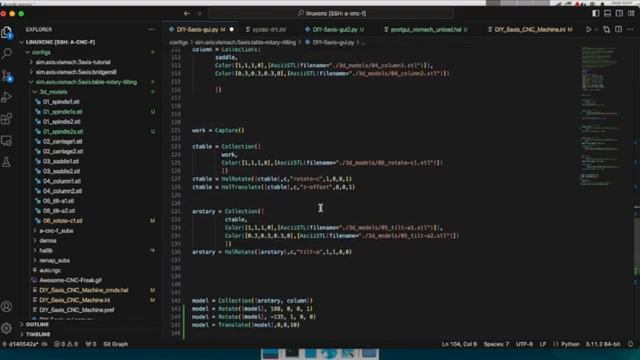Screen dimensions: 640x360
Task: Click the forwarded ports indicator in status bar
Action: 91,344
